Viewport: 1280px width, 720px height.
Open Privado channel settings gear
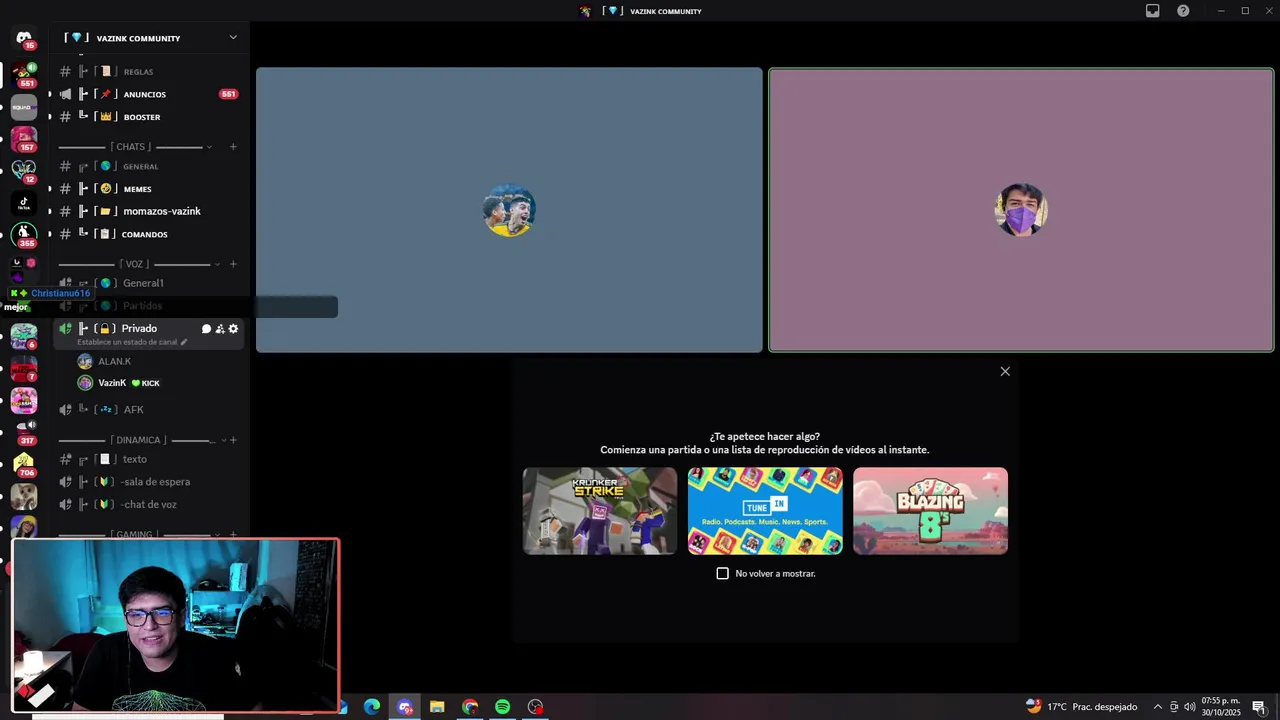pos(233,329)
